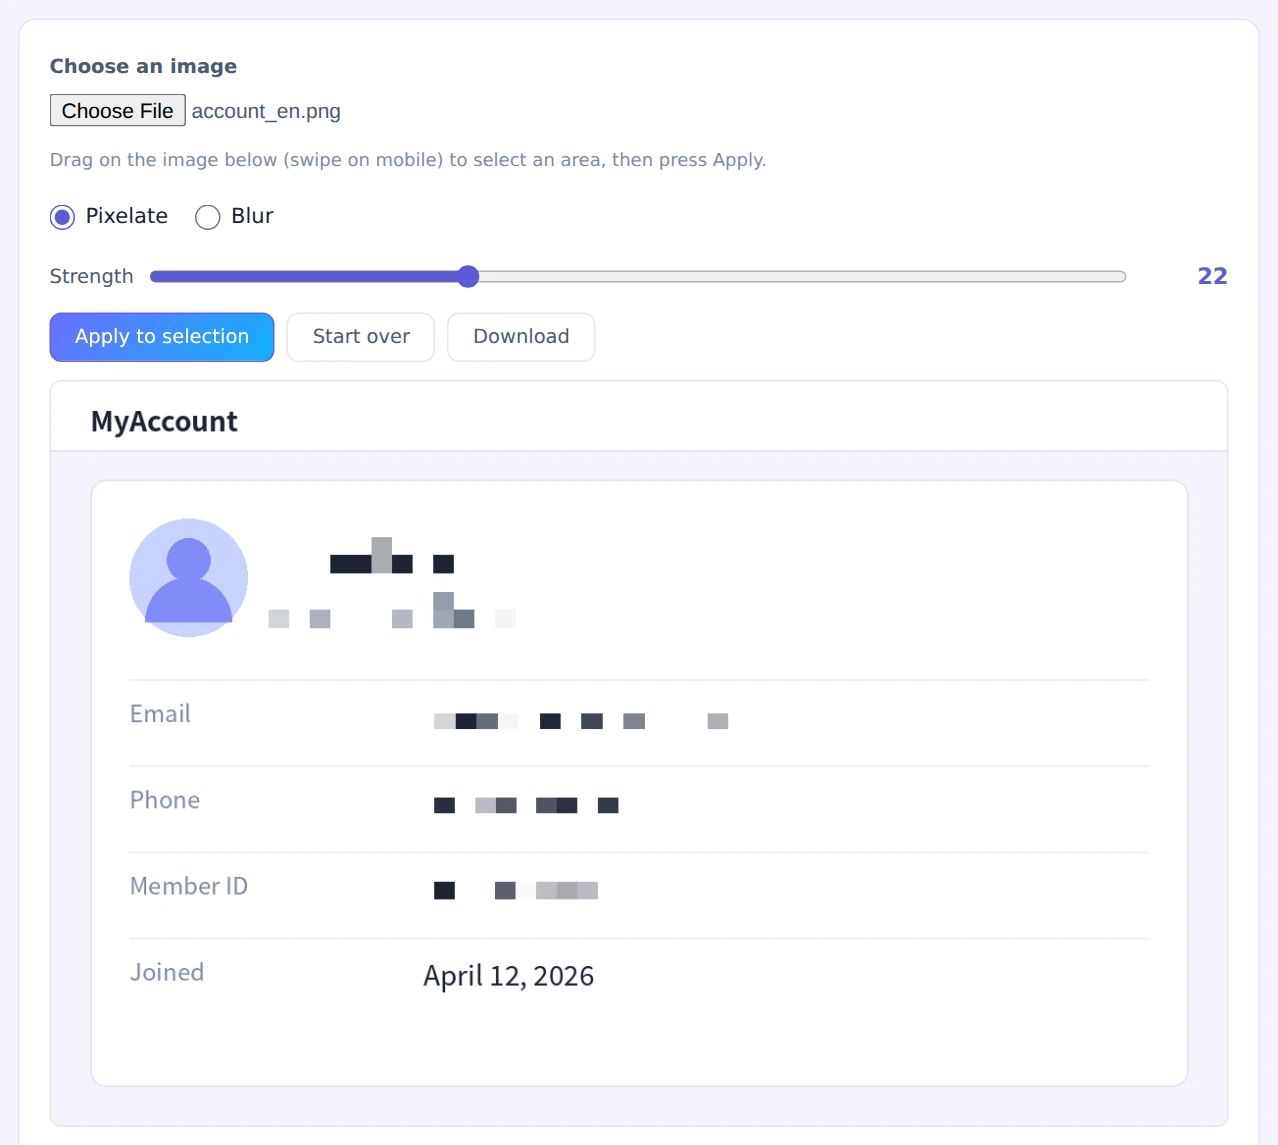Click the Strength label
Image resolution: width=1278 pixels, height=1145 pixels.
91,276
